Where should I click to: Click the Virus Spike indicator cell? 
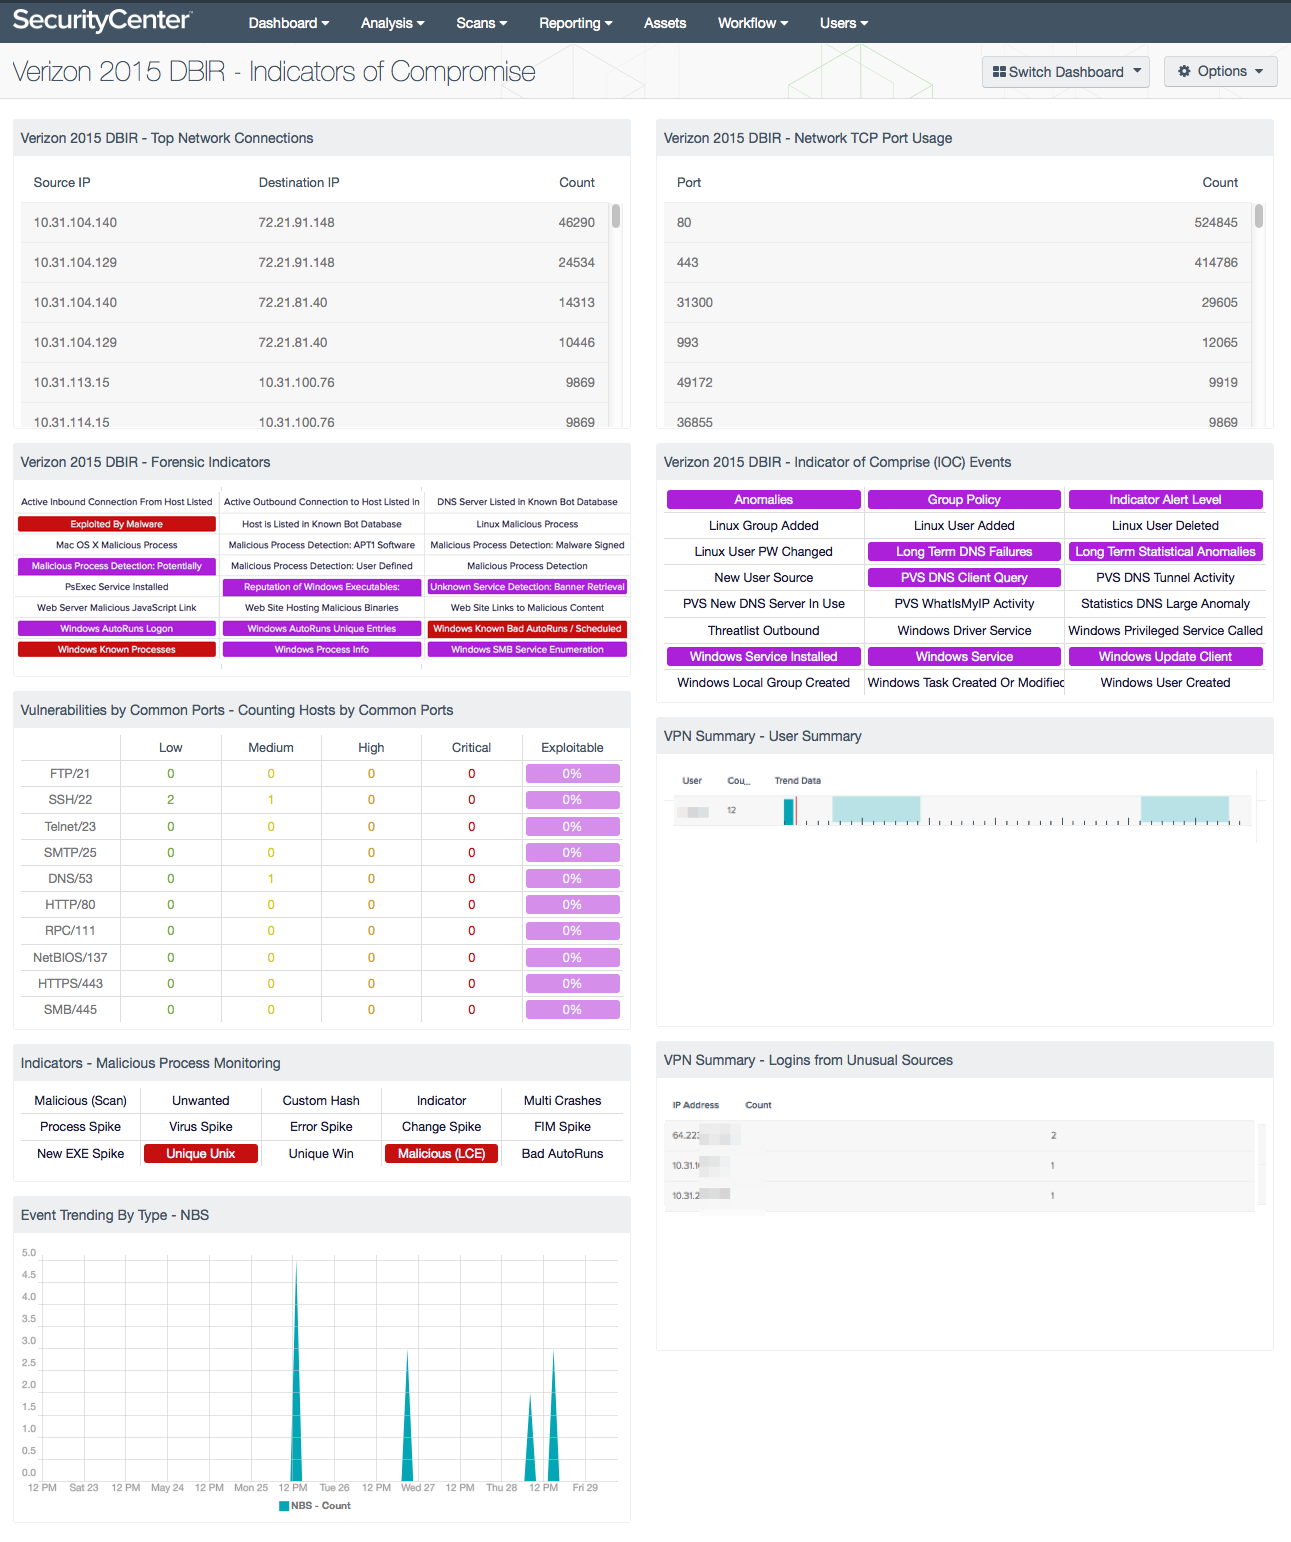click(x=201, y=1127)
